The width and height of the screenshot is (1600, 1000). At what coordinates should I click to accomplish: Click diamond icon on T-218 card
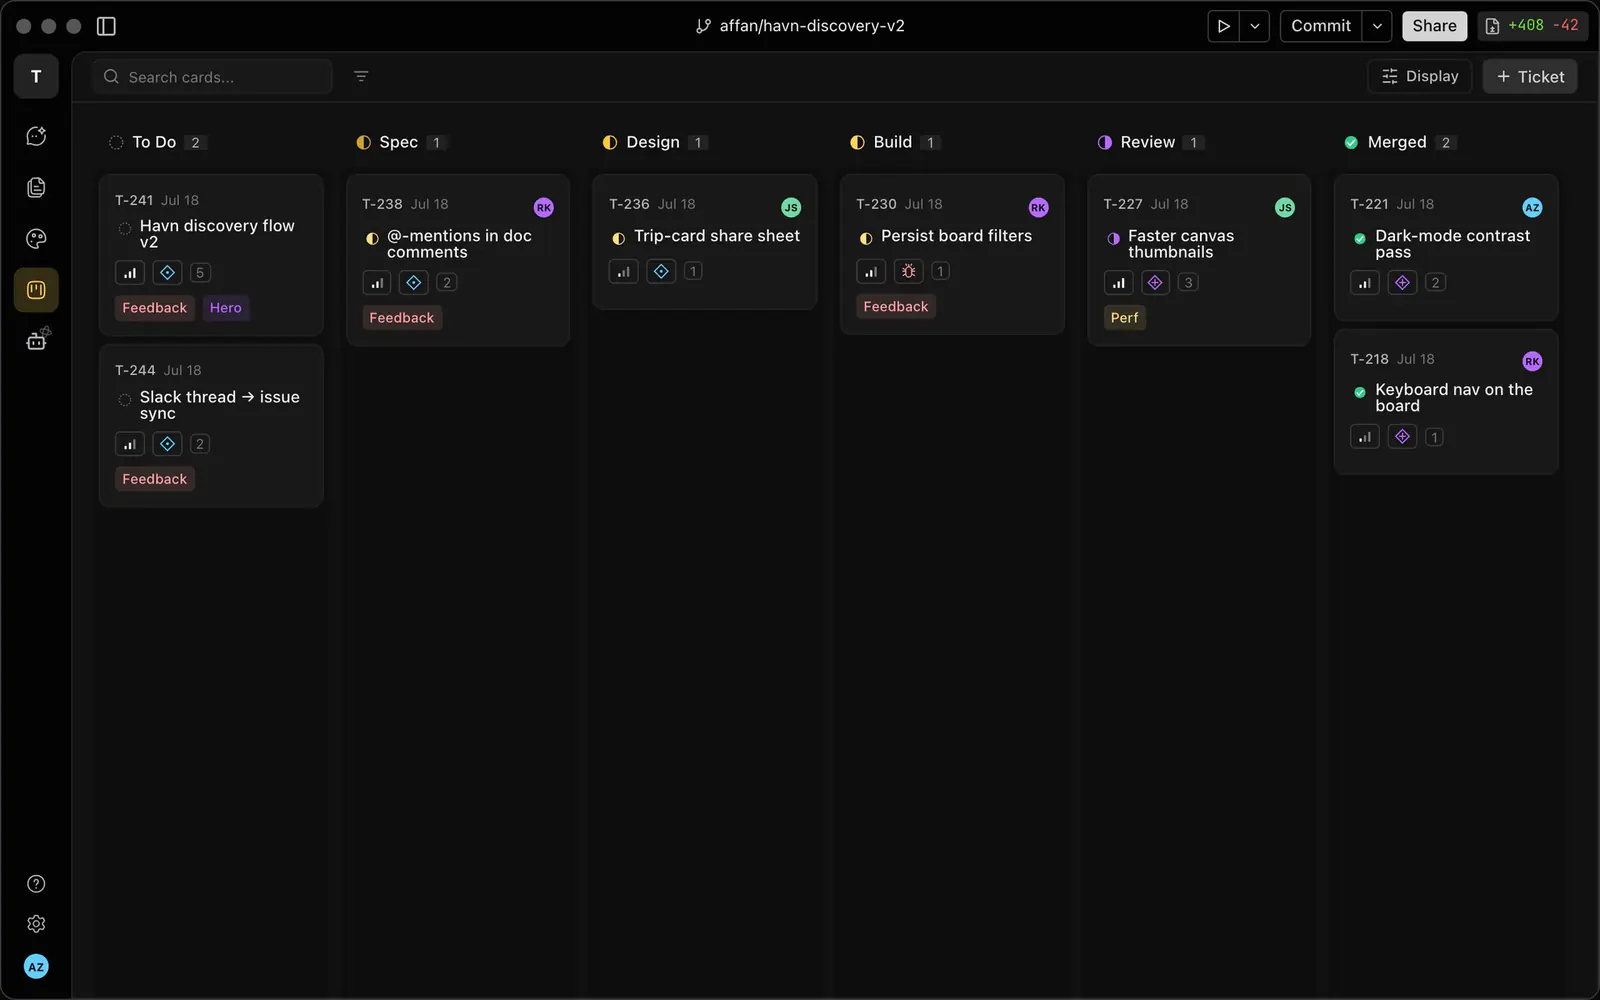[1402, 437]
